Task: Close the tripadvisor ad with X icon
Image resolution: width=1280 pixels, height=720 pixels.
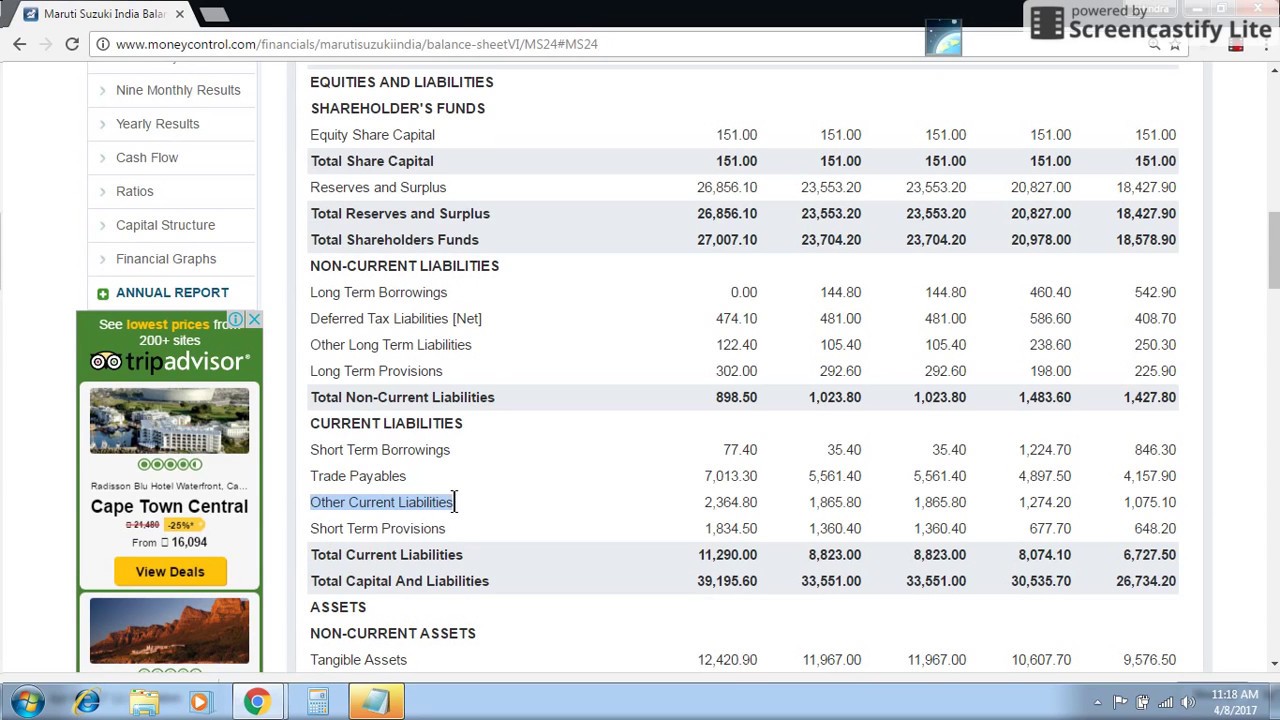Action: tap(254, 320)
